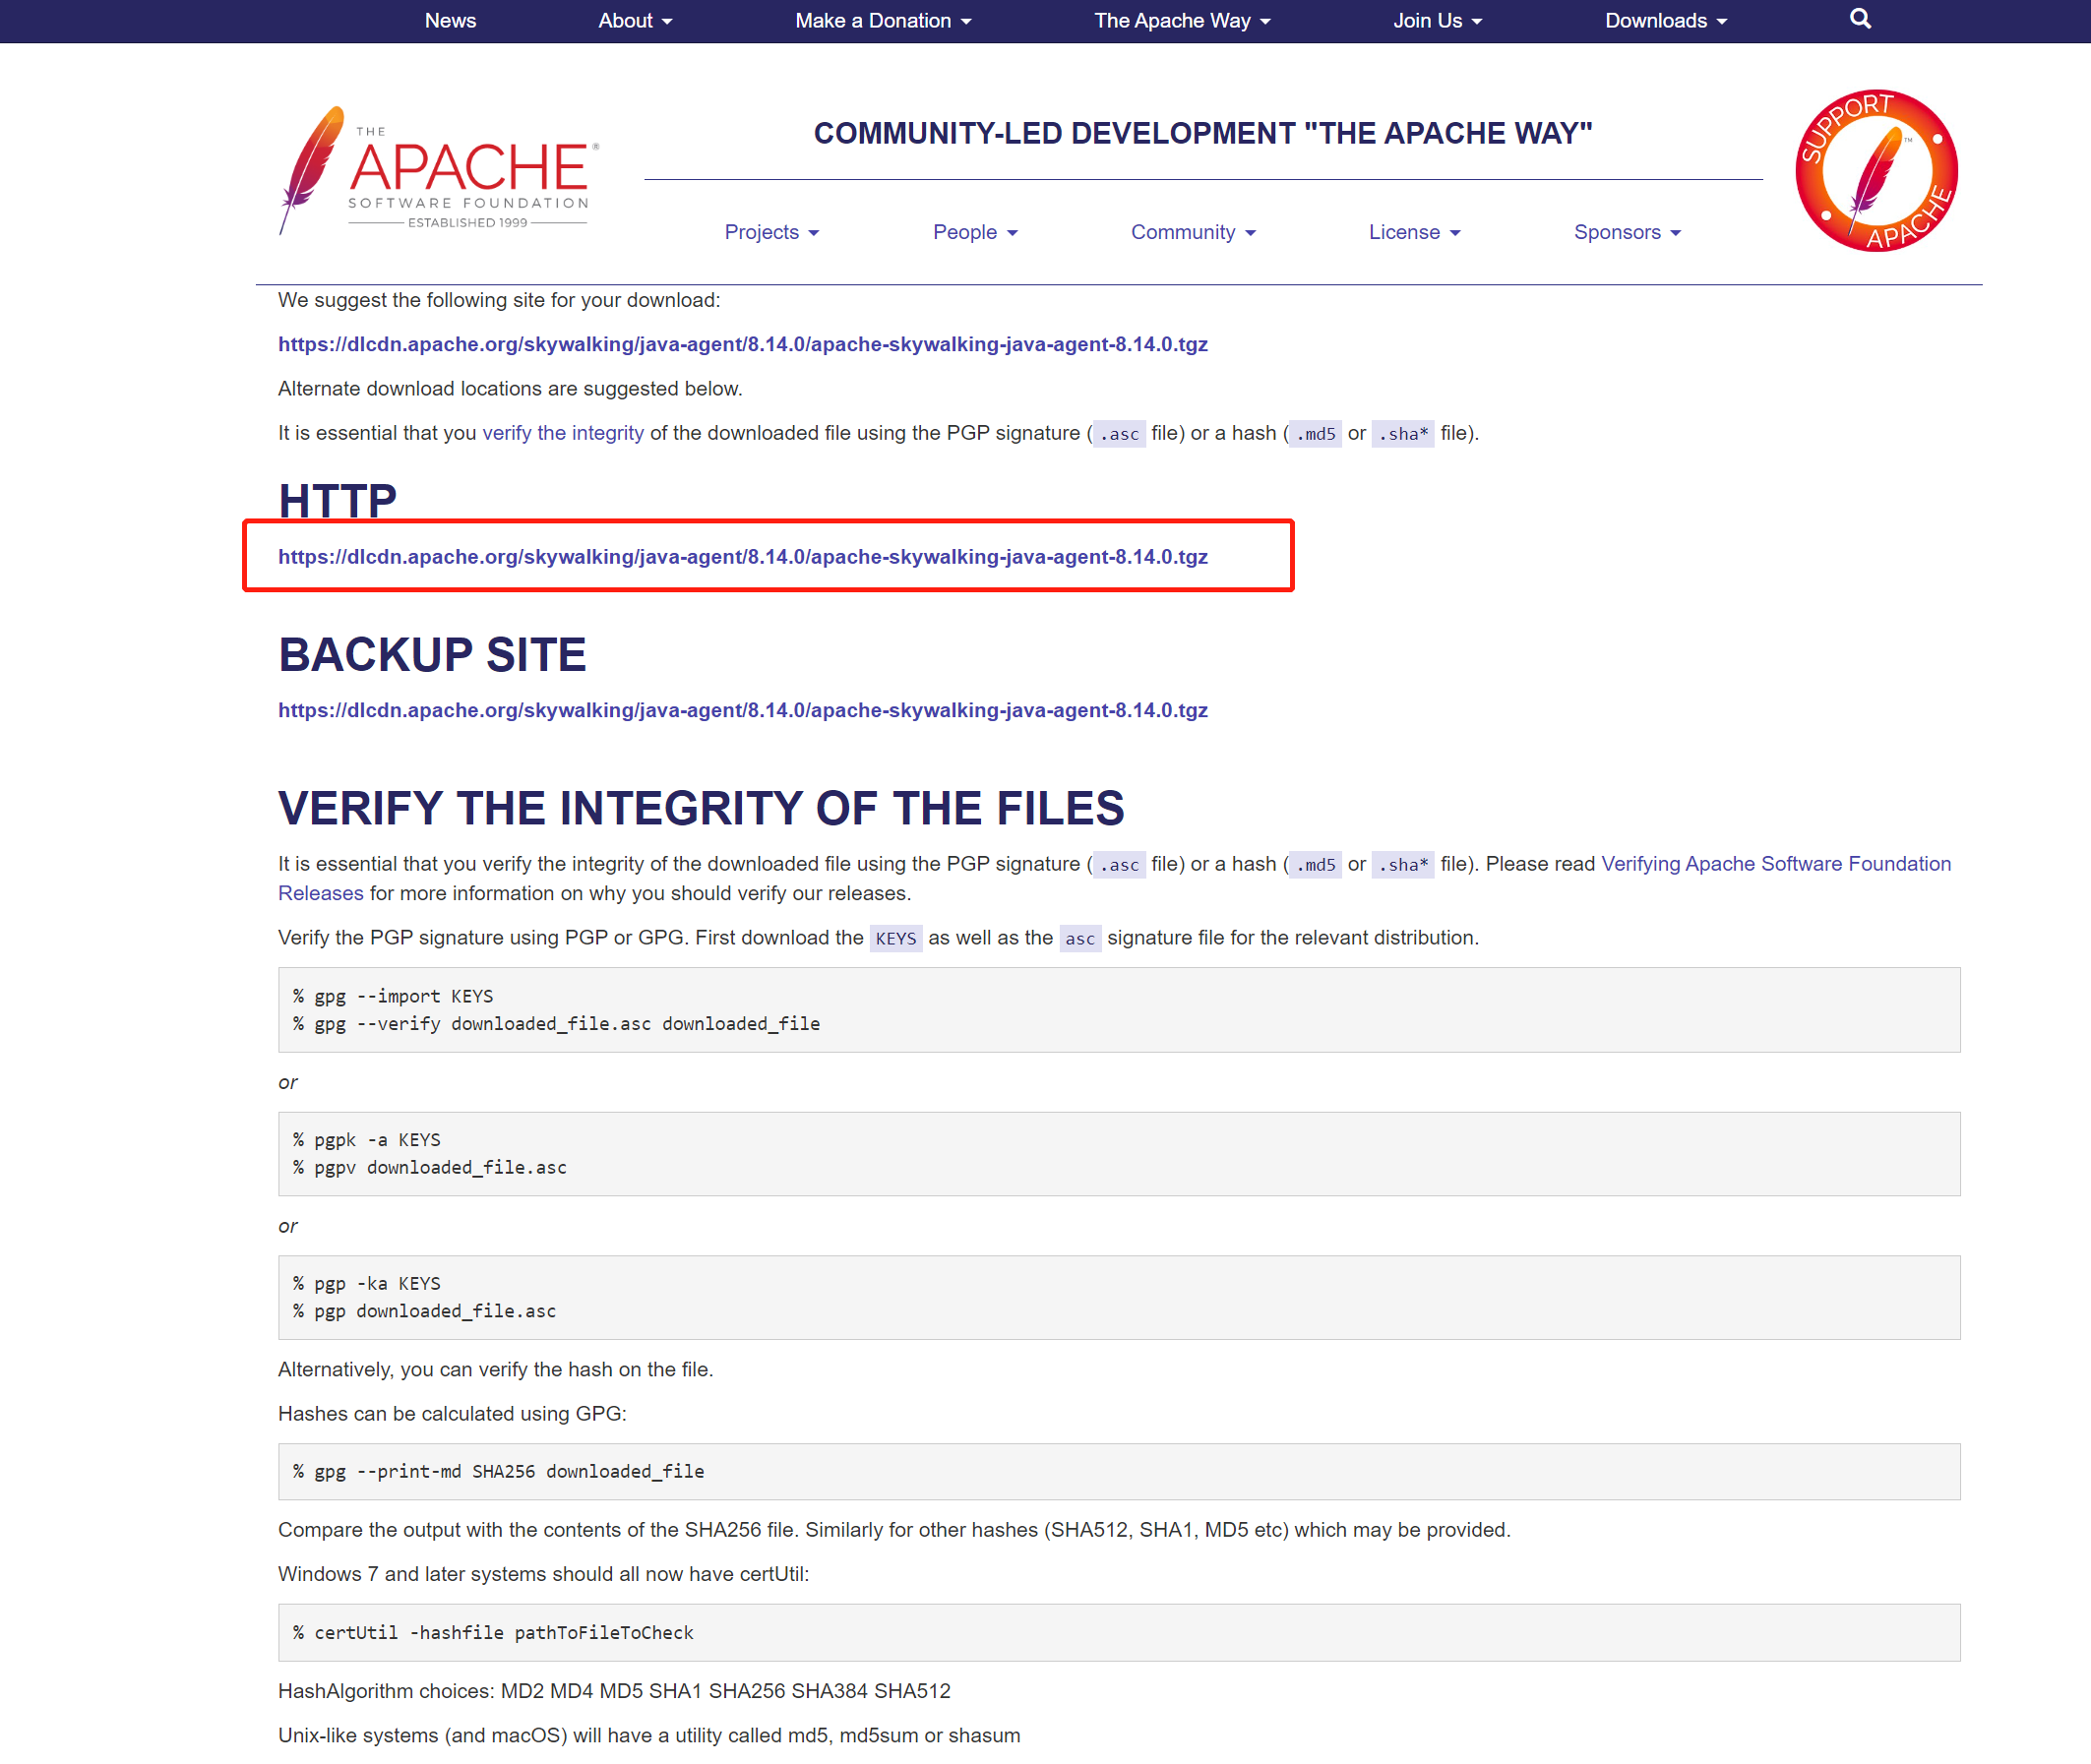The height and width of the screenshot is (1764, 2091).
Task: Open the Join Us dropdown
Action: coord(1436,21)
